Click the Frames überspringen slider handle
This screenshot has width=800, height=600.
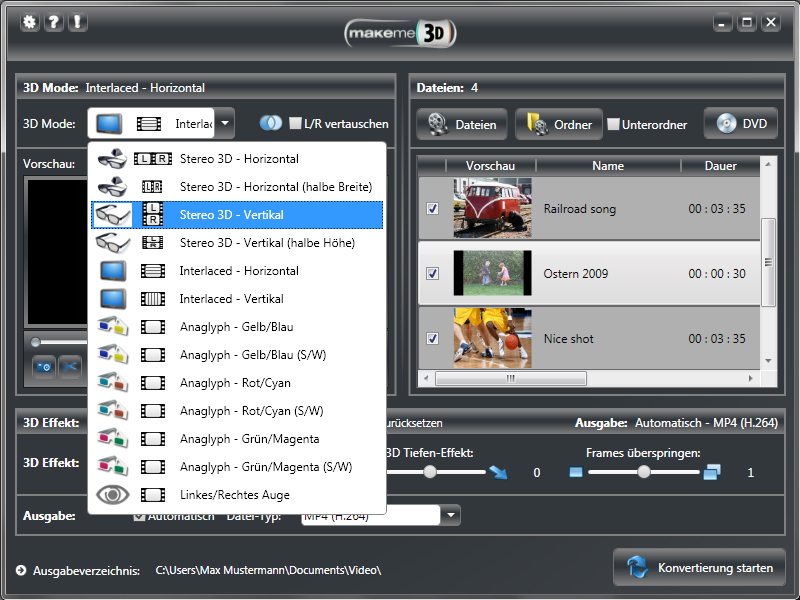coord(644,472)
